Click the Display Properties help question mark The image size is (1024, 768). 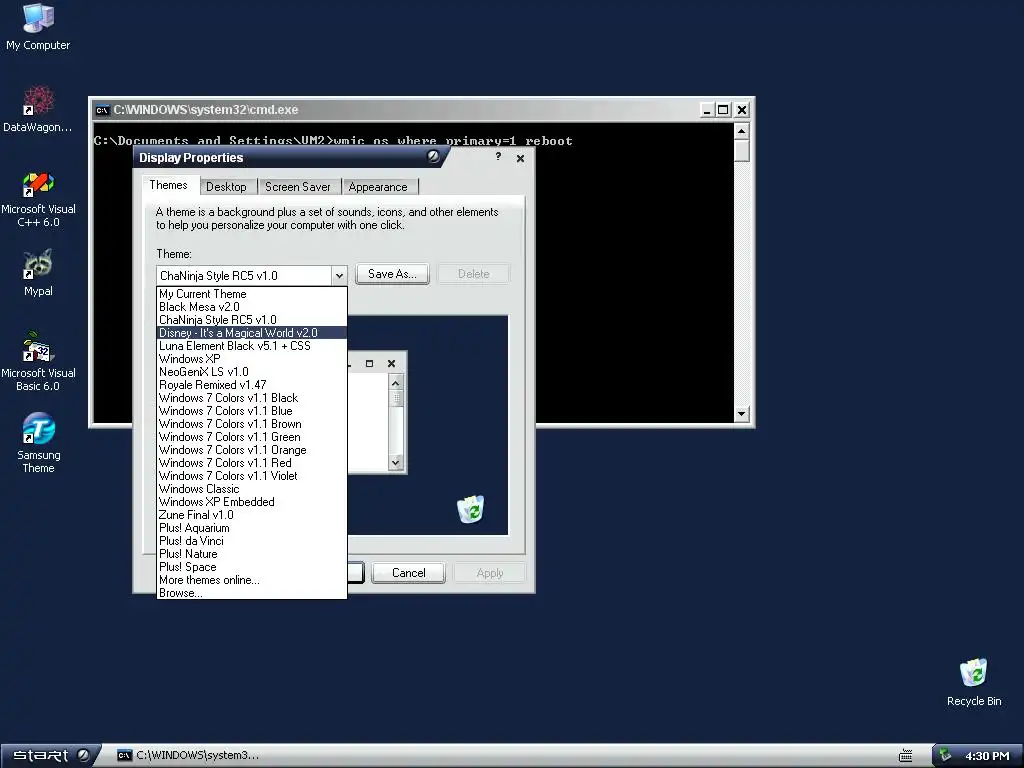[x=498, y=157]
